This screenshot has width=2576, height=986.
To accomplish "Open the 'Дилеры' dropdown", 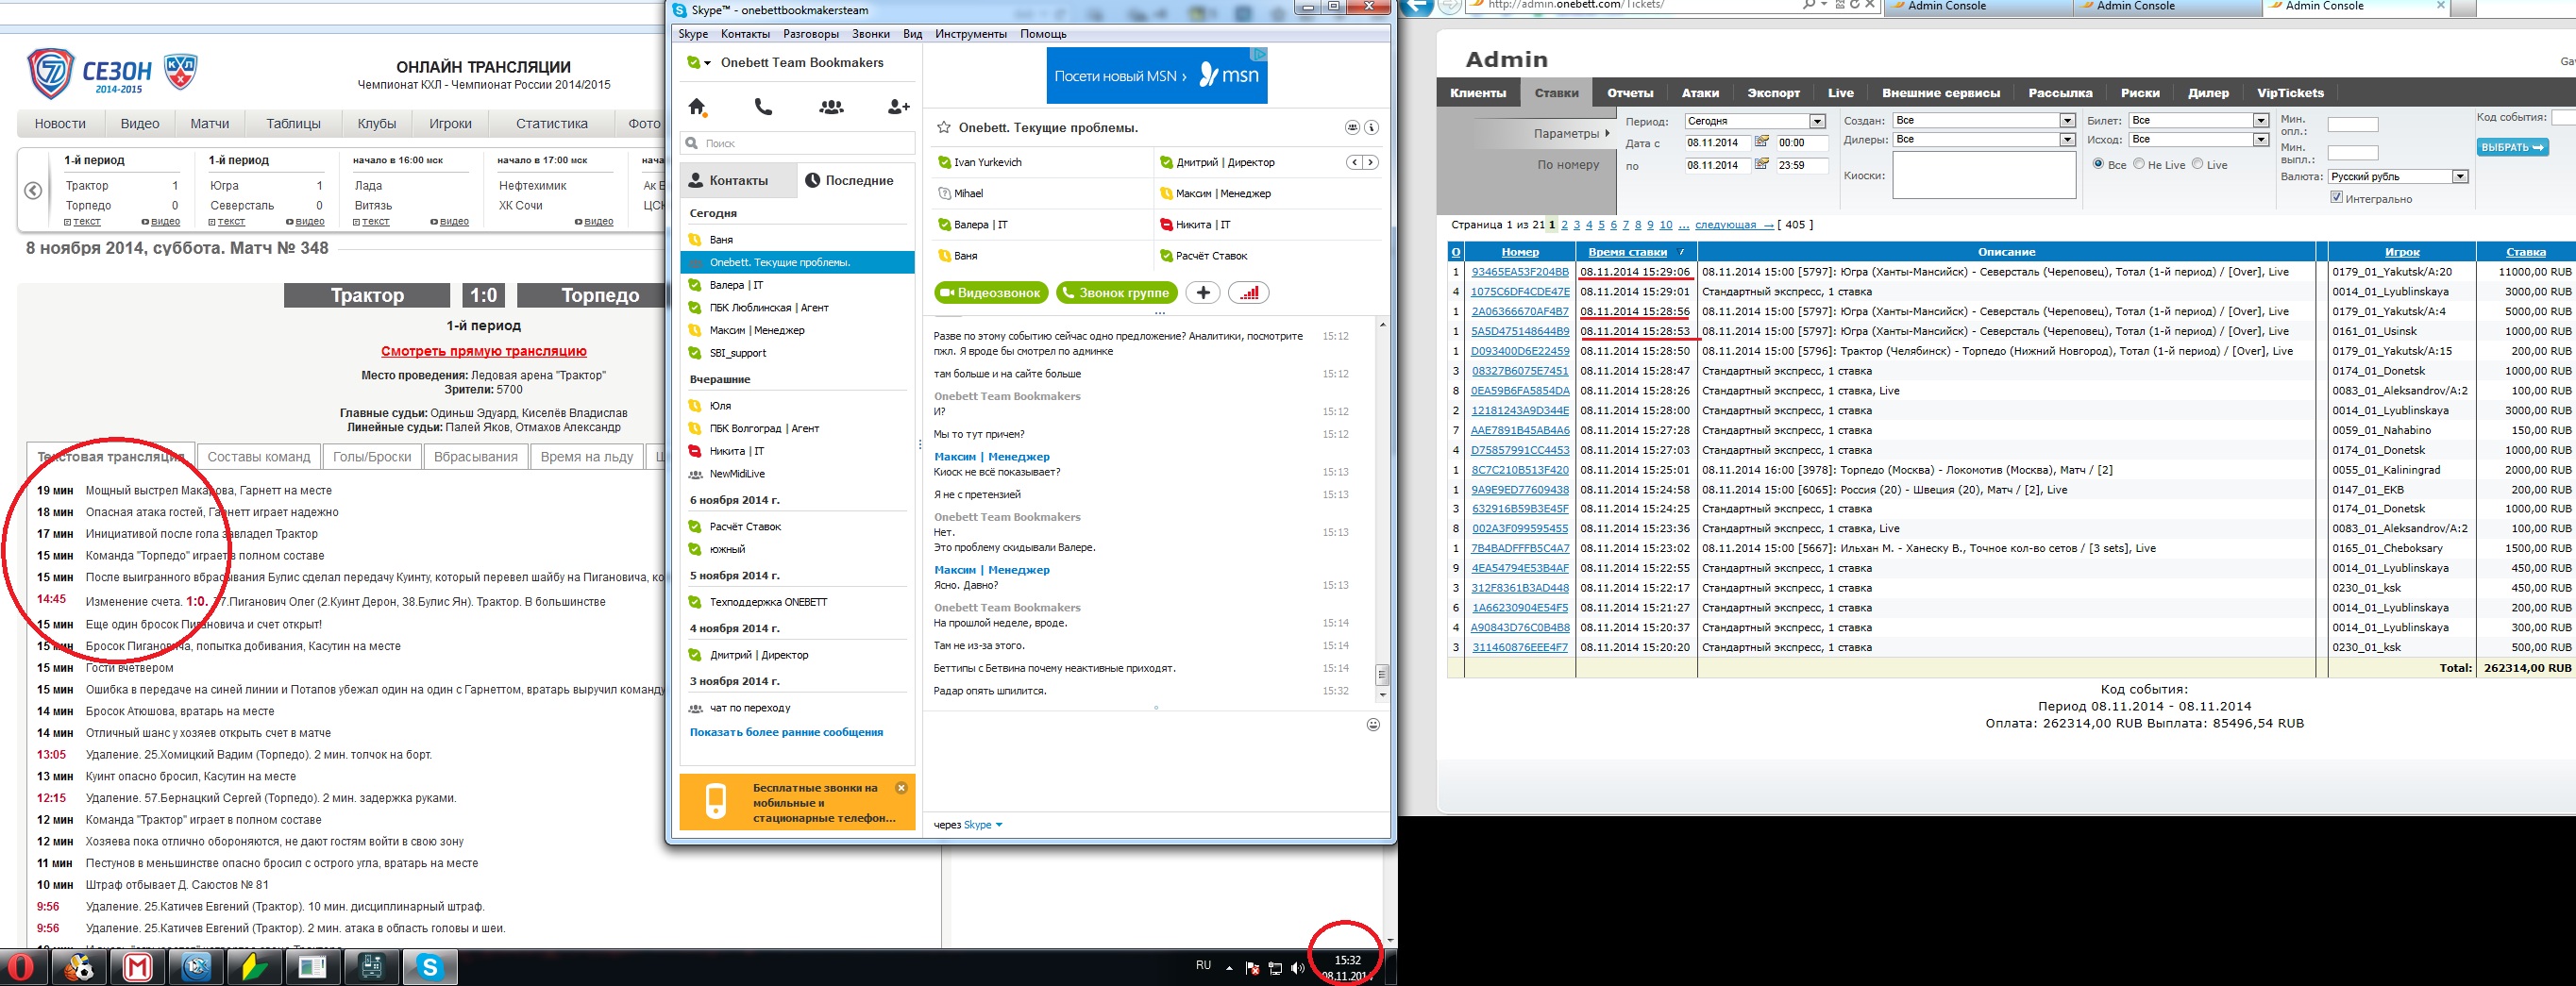I will 1984,139.
